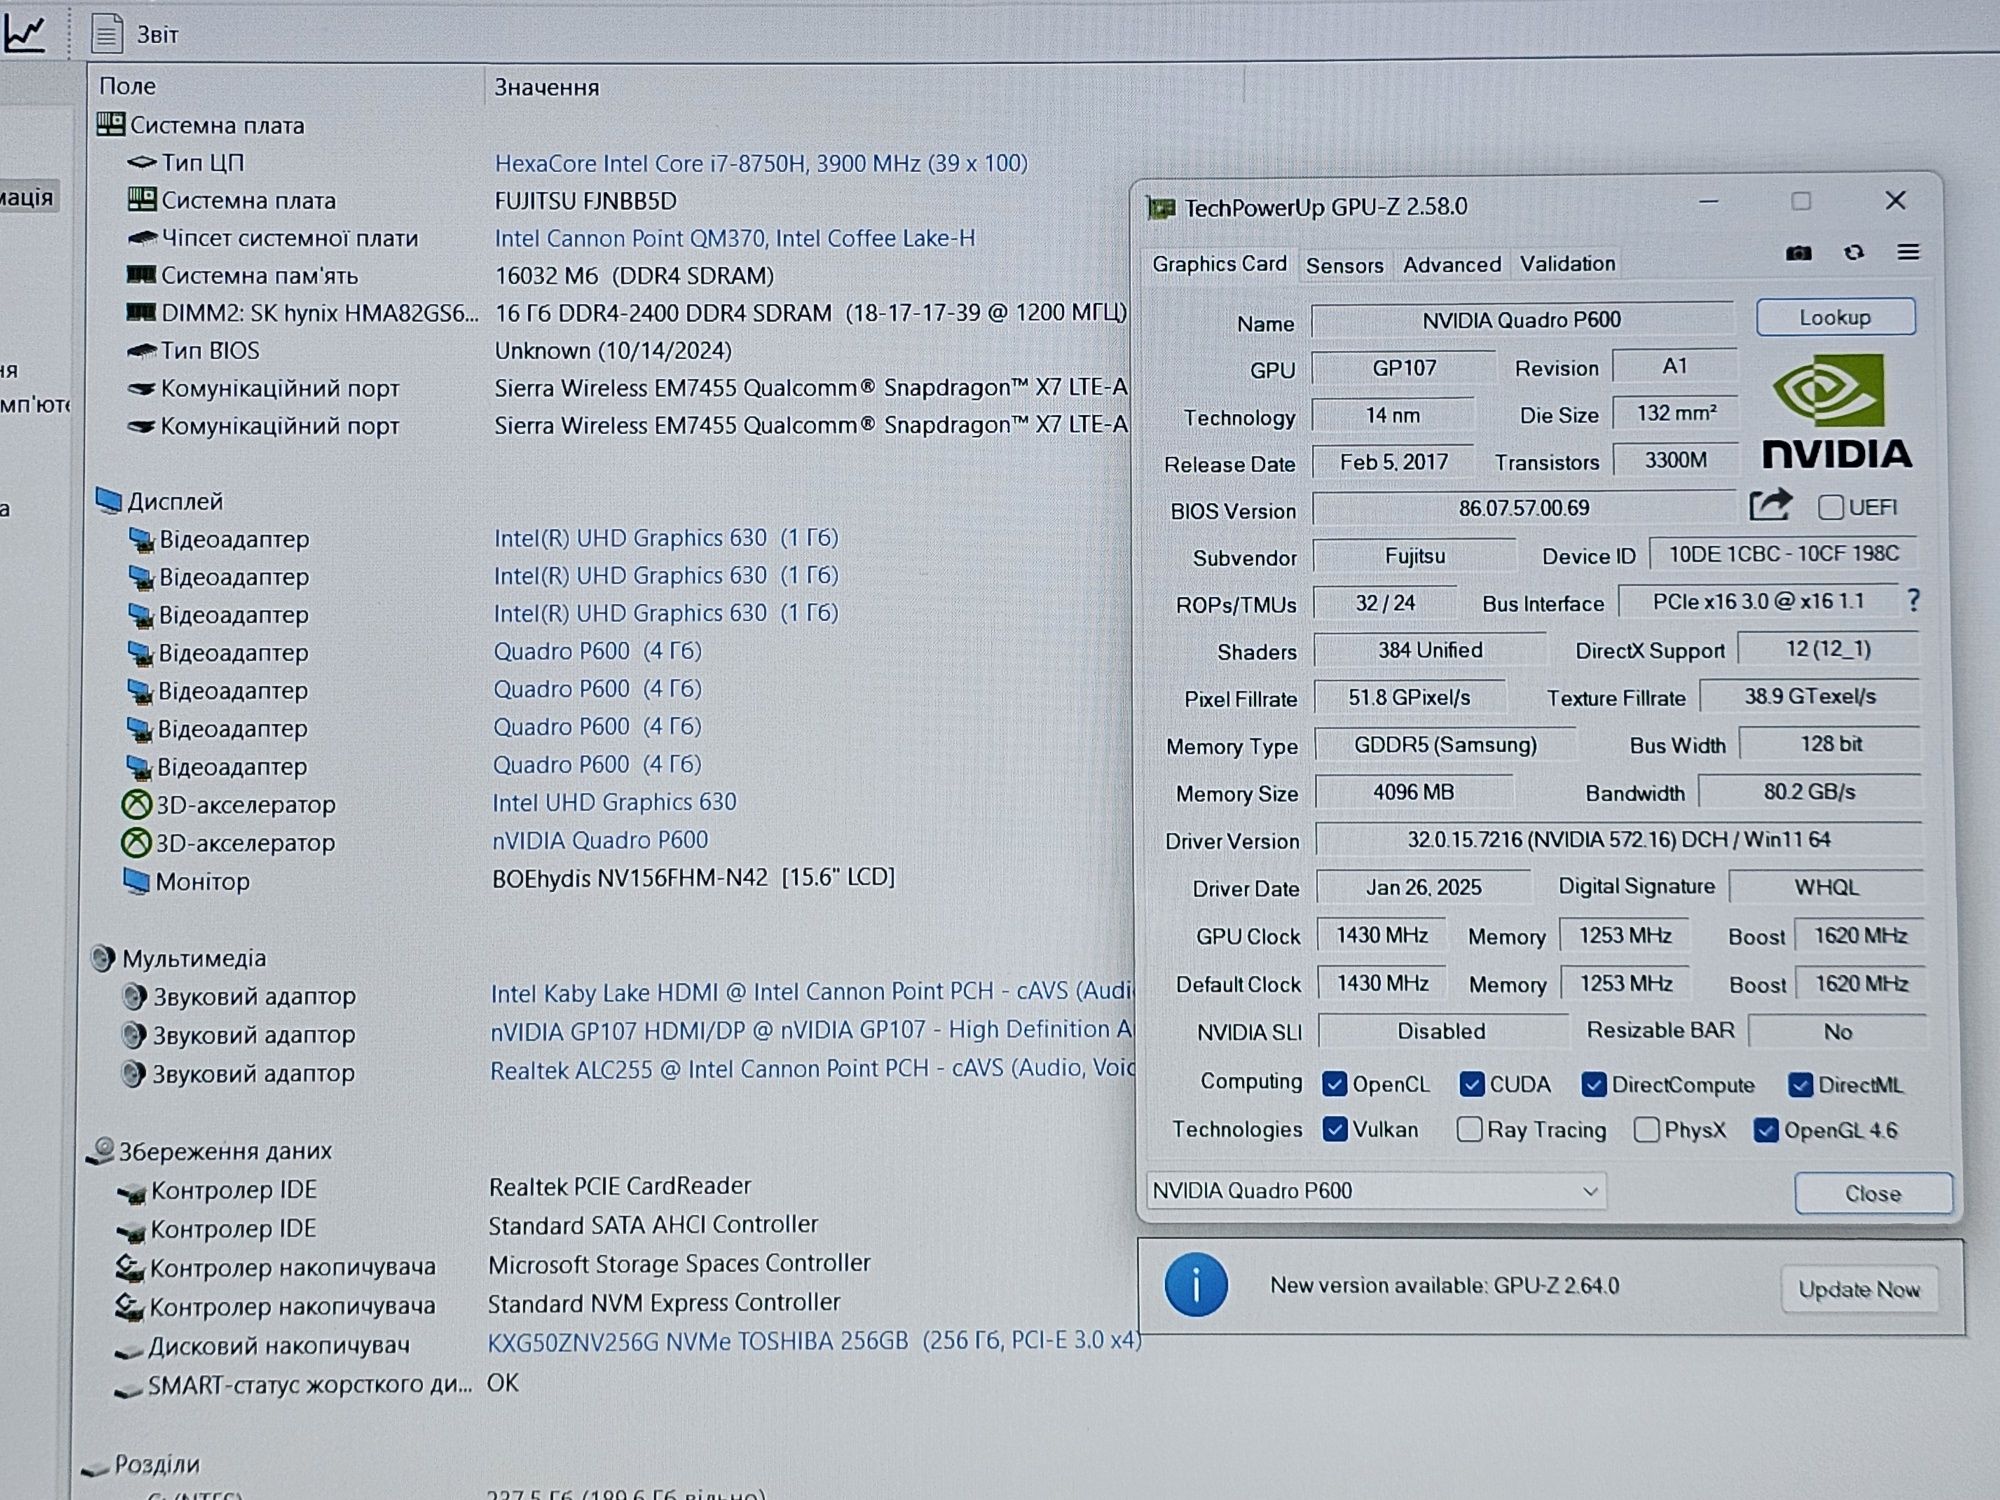Click the GPU Name field NVIDIA Quadro P600
This screenshot has height=1500, width=2000.
[x=1521, y=320]
